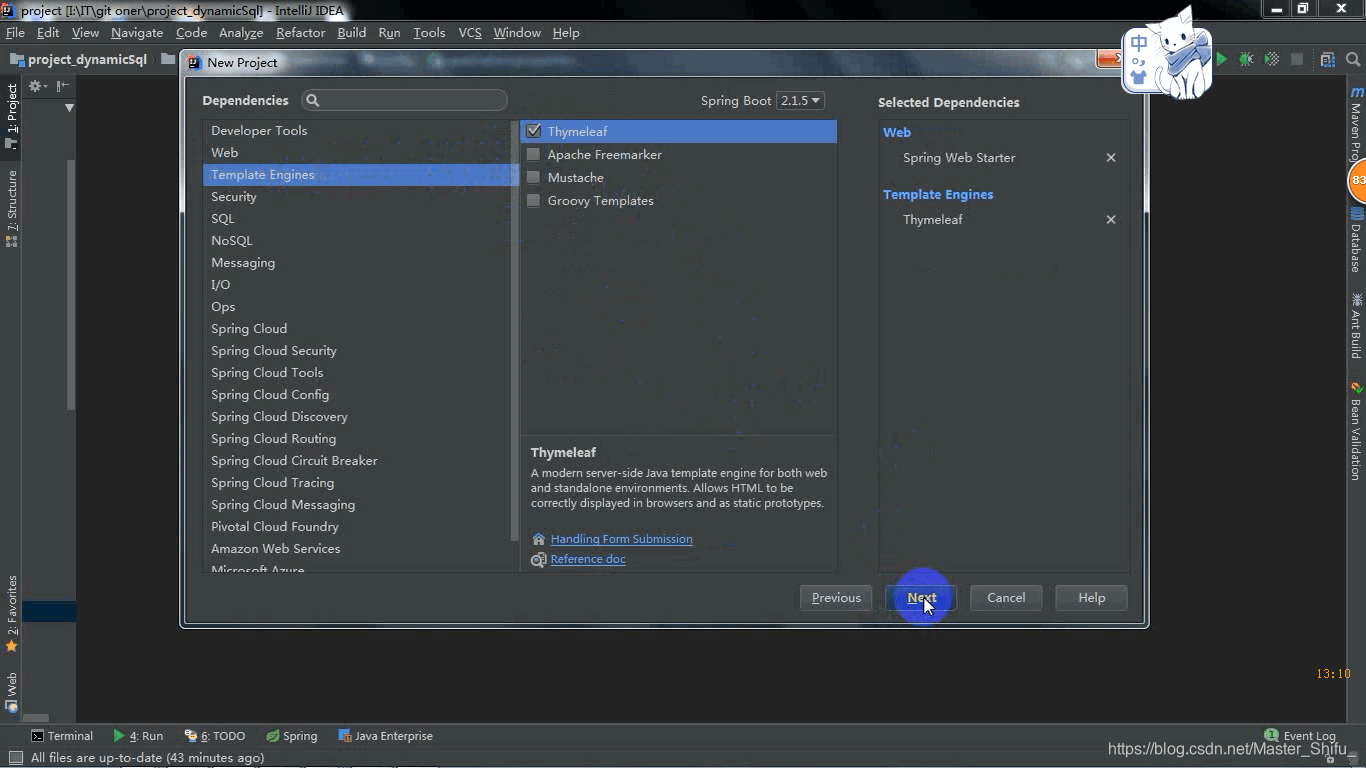Click the project_dynamicSql breadcrumb
1366x768 pixels.
(79, 59)
